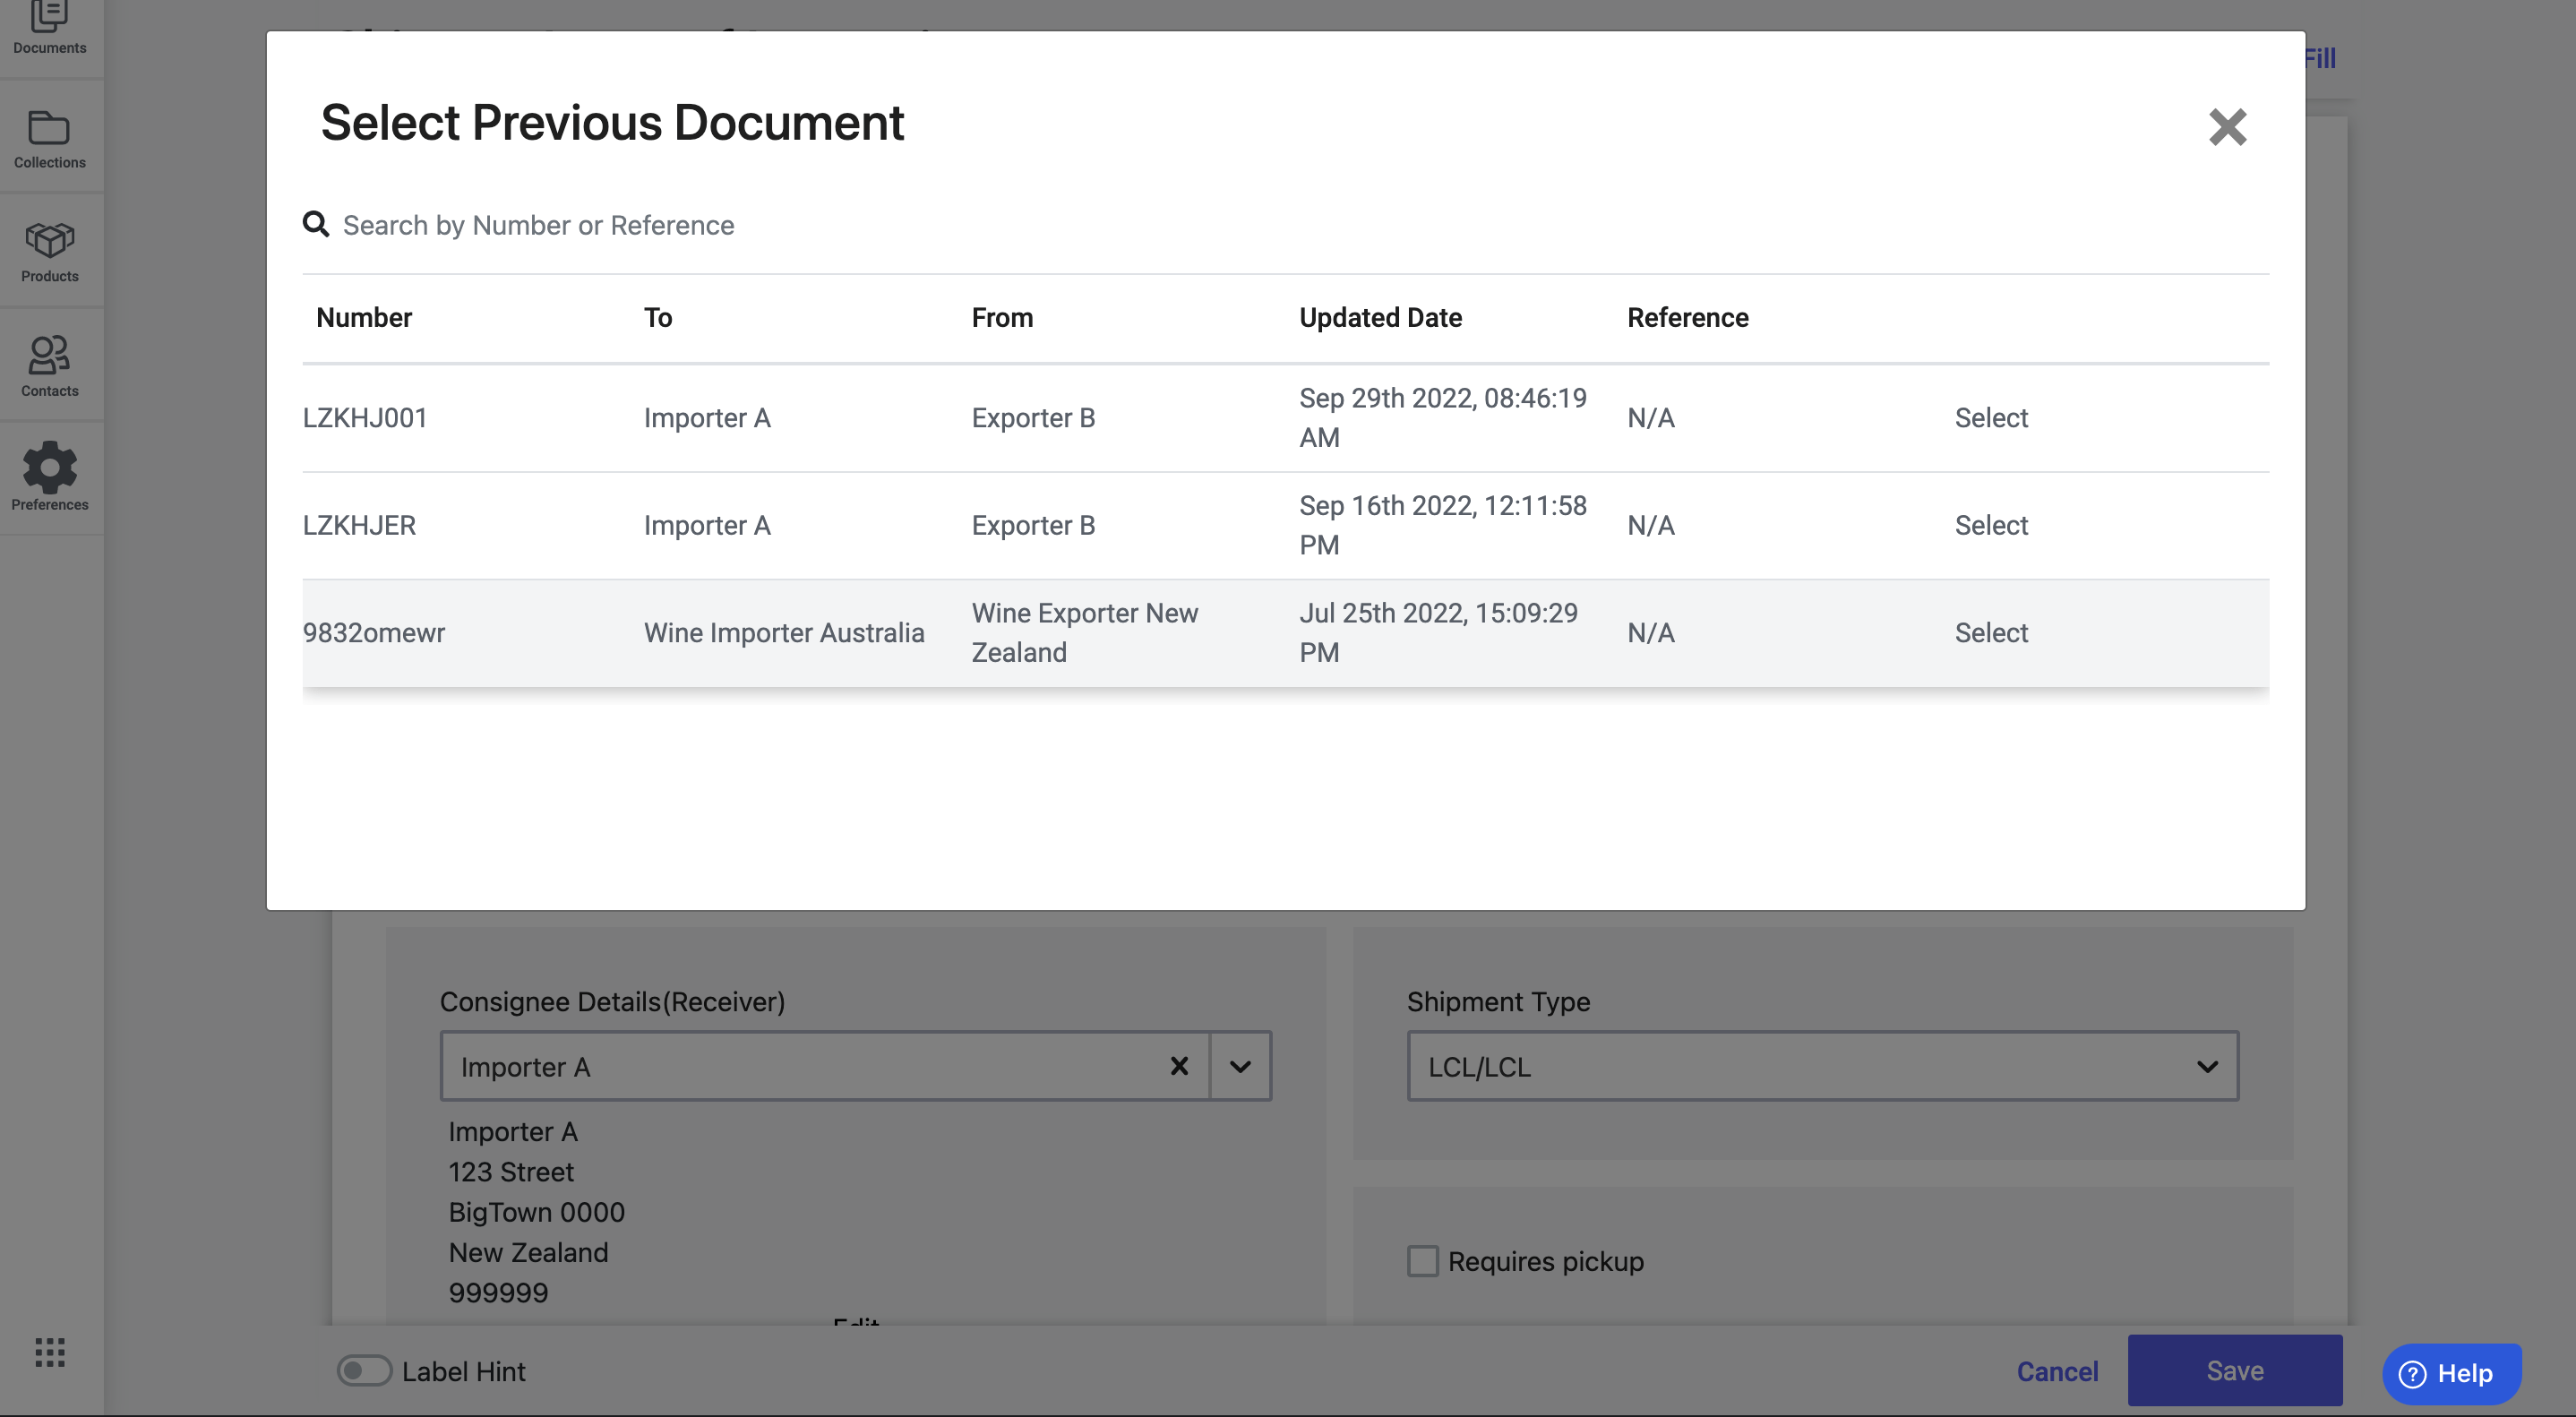Open Contacts from the sidebar
This screenshot has height=1417, width=2576.
point(50,366)
